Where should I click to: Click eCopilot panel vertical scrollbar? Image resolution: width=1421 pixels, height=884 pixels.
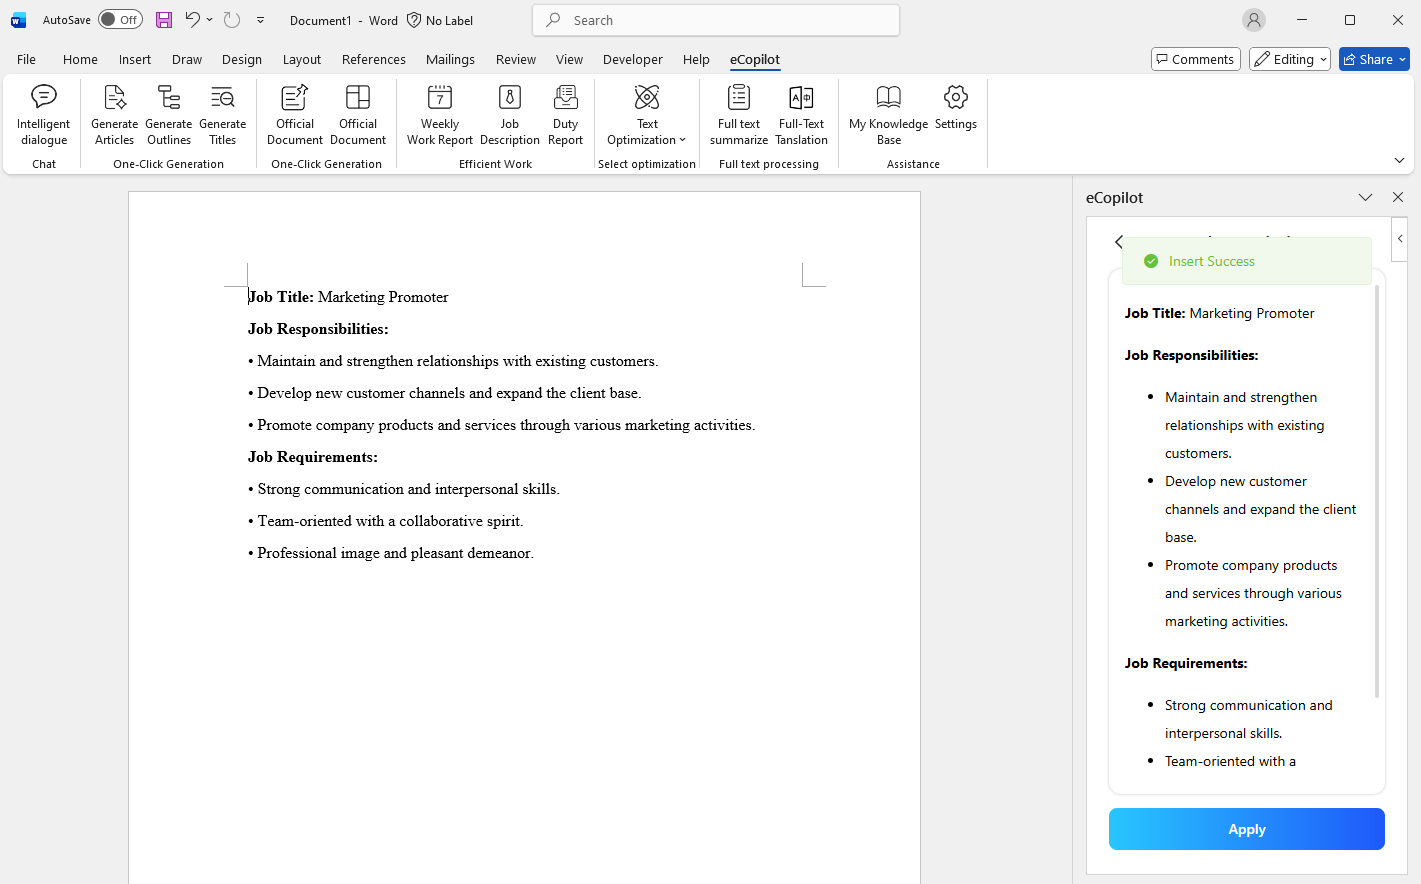click(1377, 490)
